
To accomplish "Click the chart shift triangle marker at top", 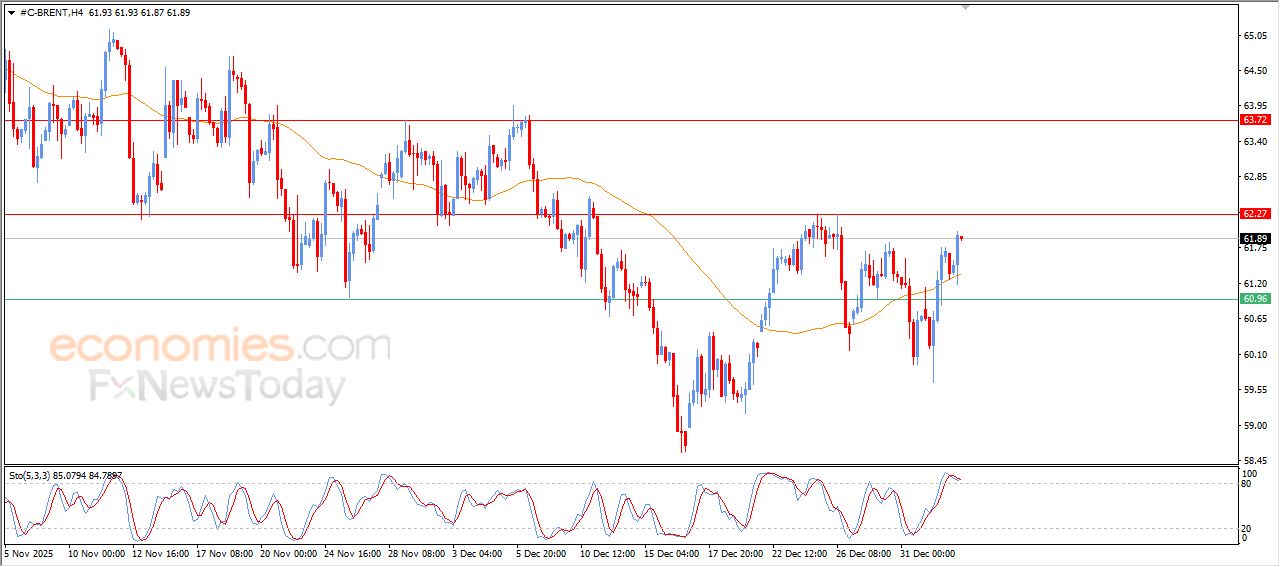I will 965,7.
